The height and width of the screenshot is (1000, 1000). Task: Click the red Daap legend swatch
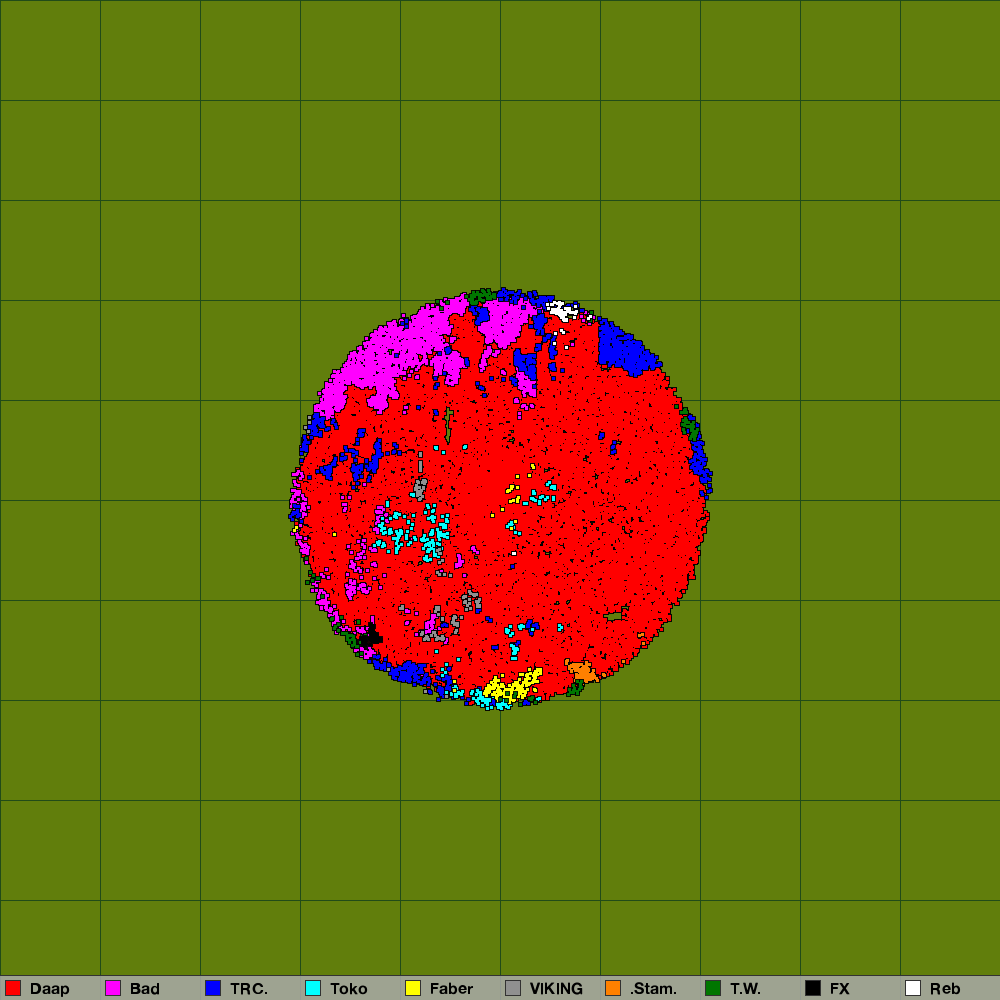[13, 988]
